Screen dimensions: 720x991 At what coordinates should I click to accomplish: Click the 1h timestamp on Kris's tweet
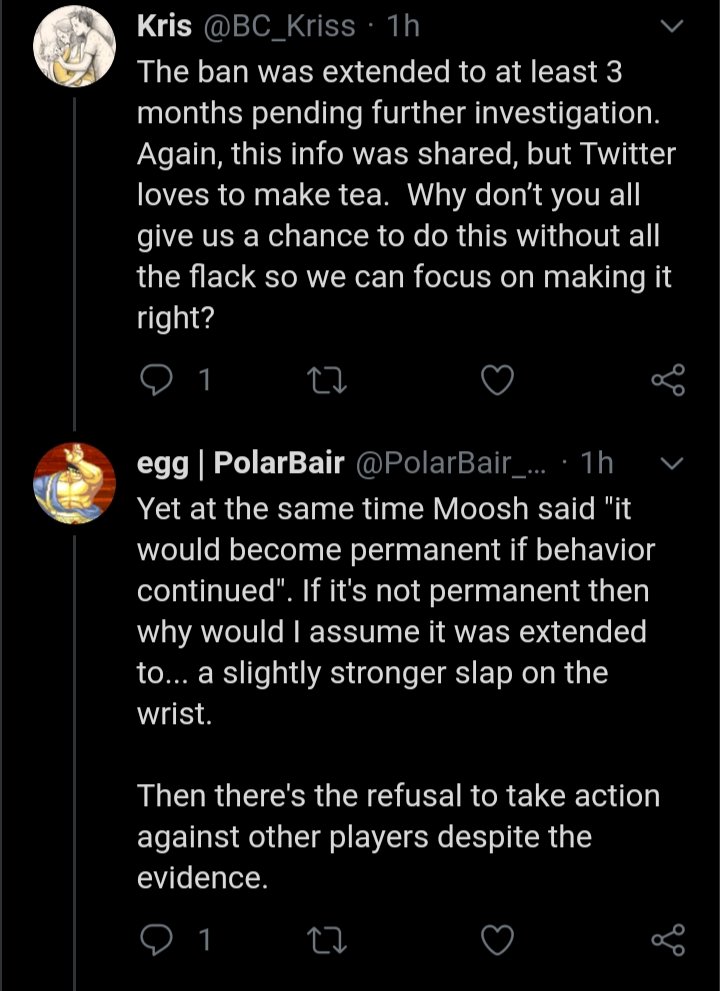pos(402,28)
